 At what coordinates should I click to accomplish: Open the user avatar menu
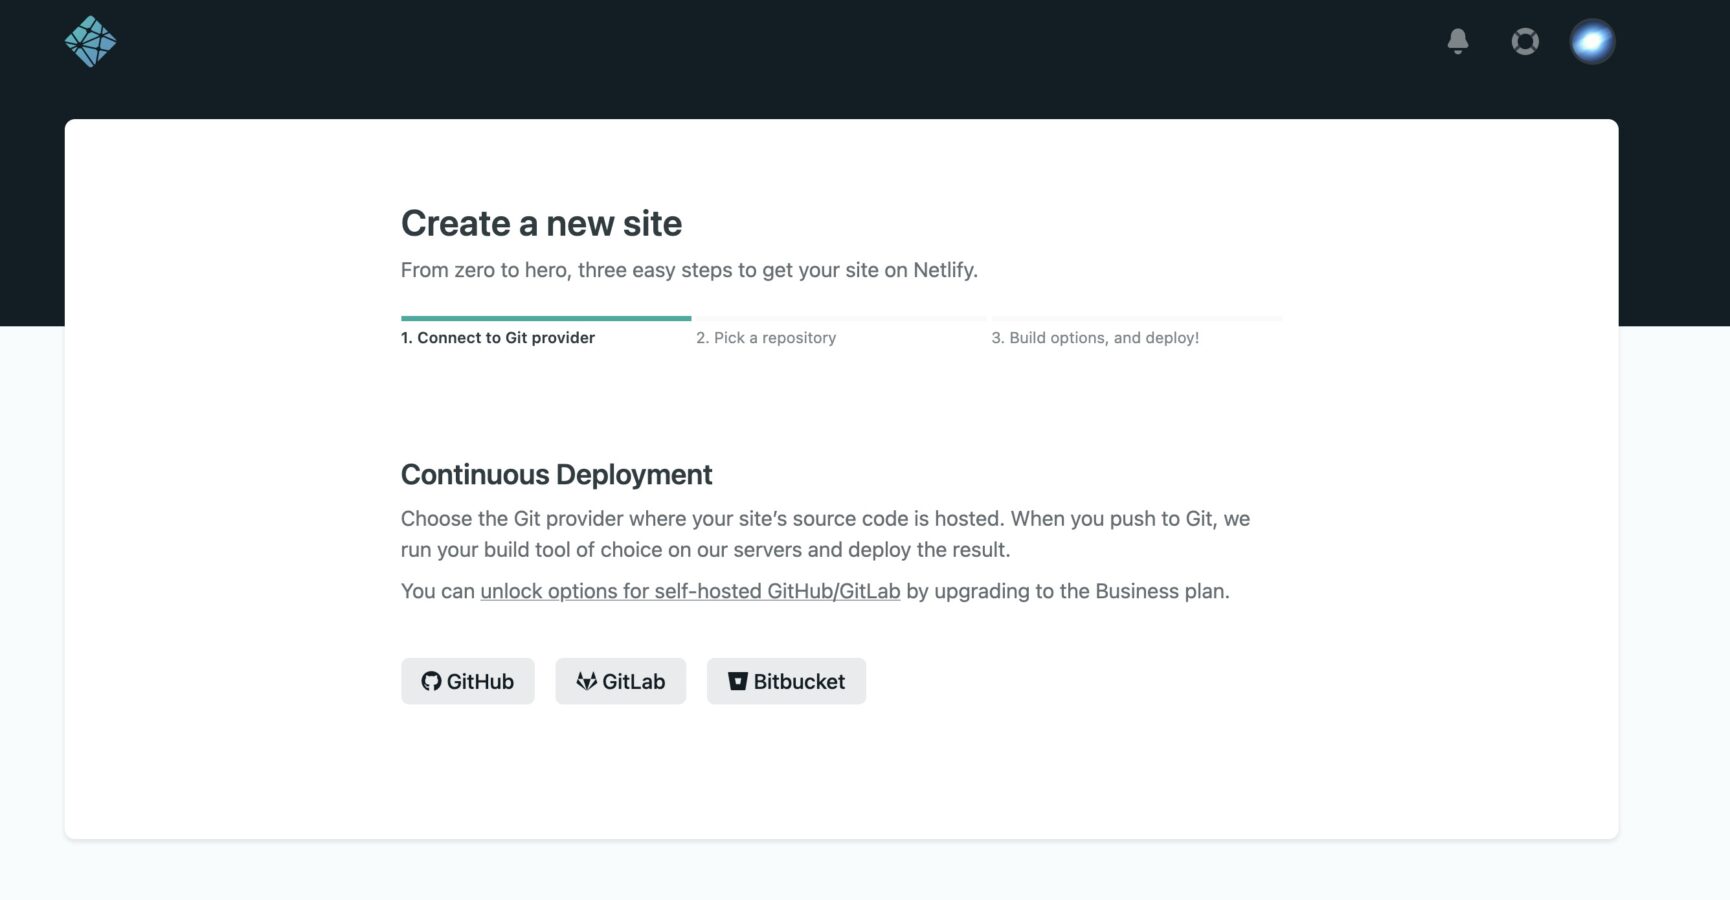tap(1592, 42)
